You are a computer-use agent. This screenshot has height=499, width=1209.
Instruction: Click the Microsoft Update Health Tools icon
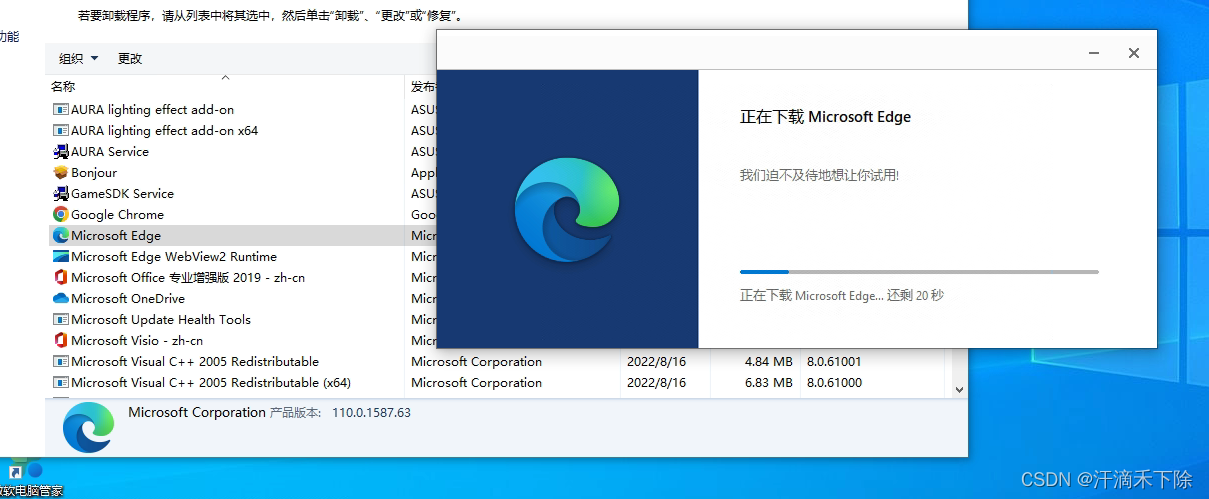(60, 320)
